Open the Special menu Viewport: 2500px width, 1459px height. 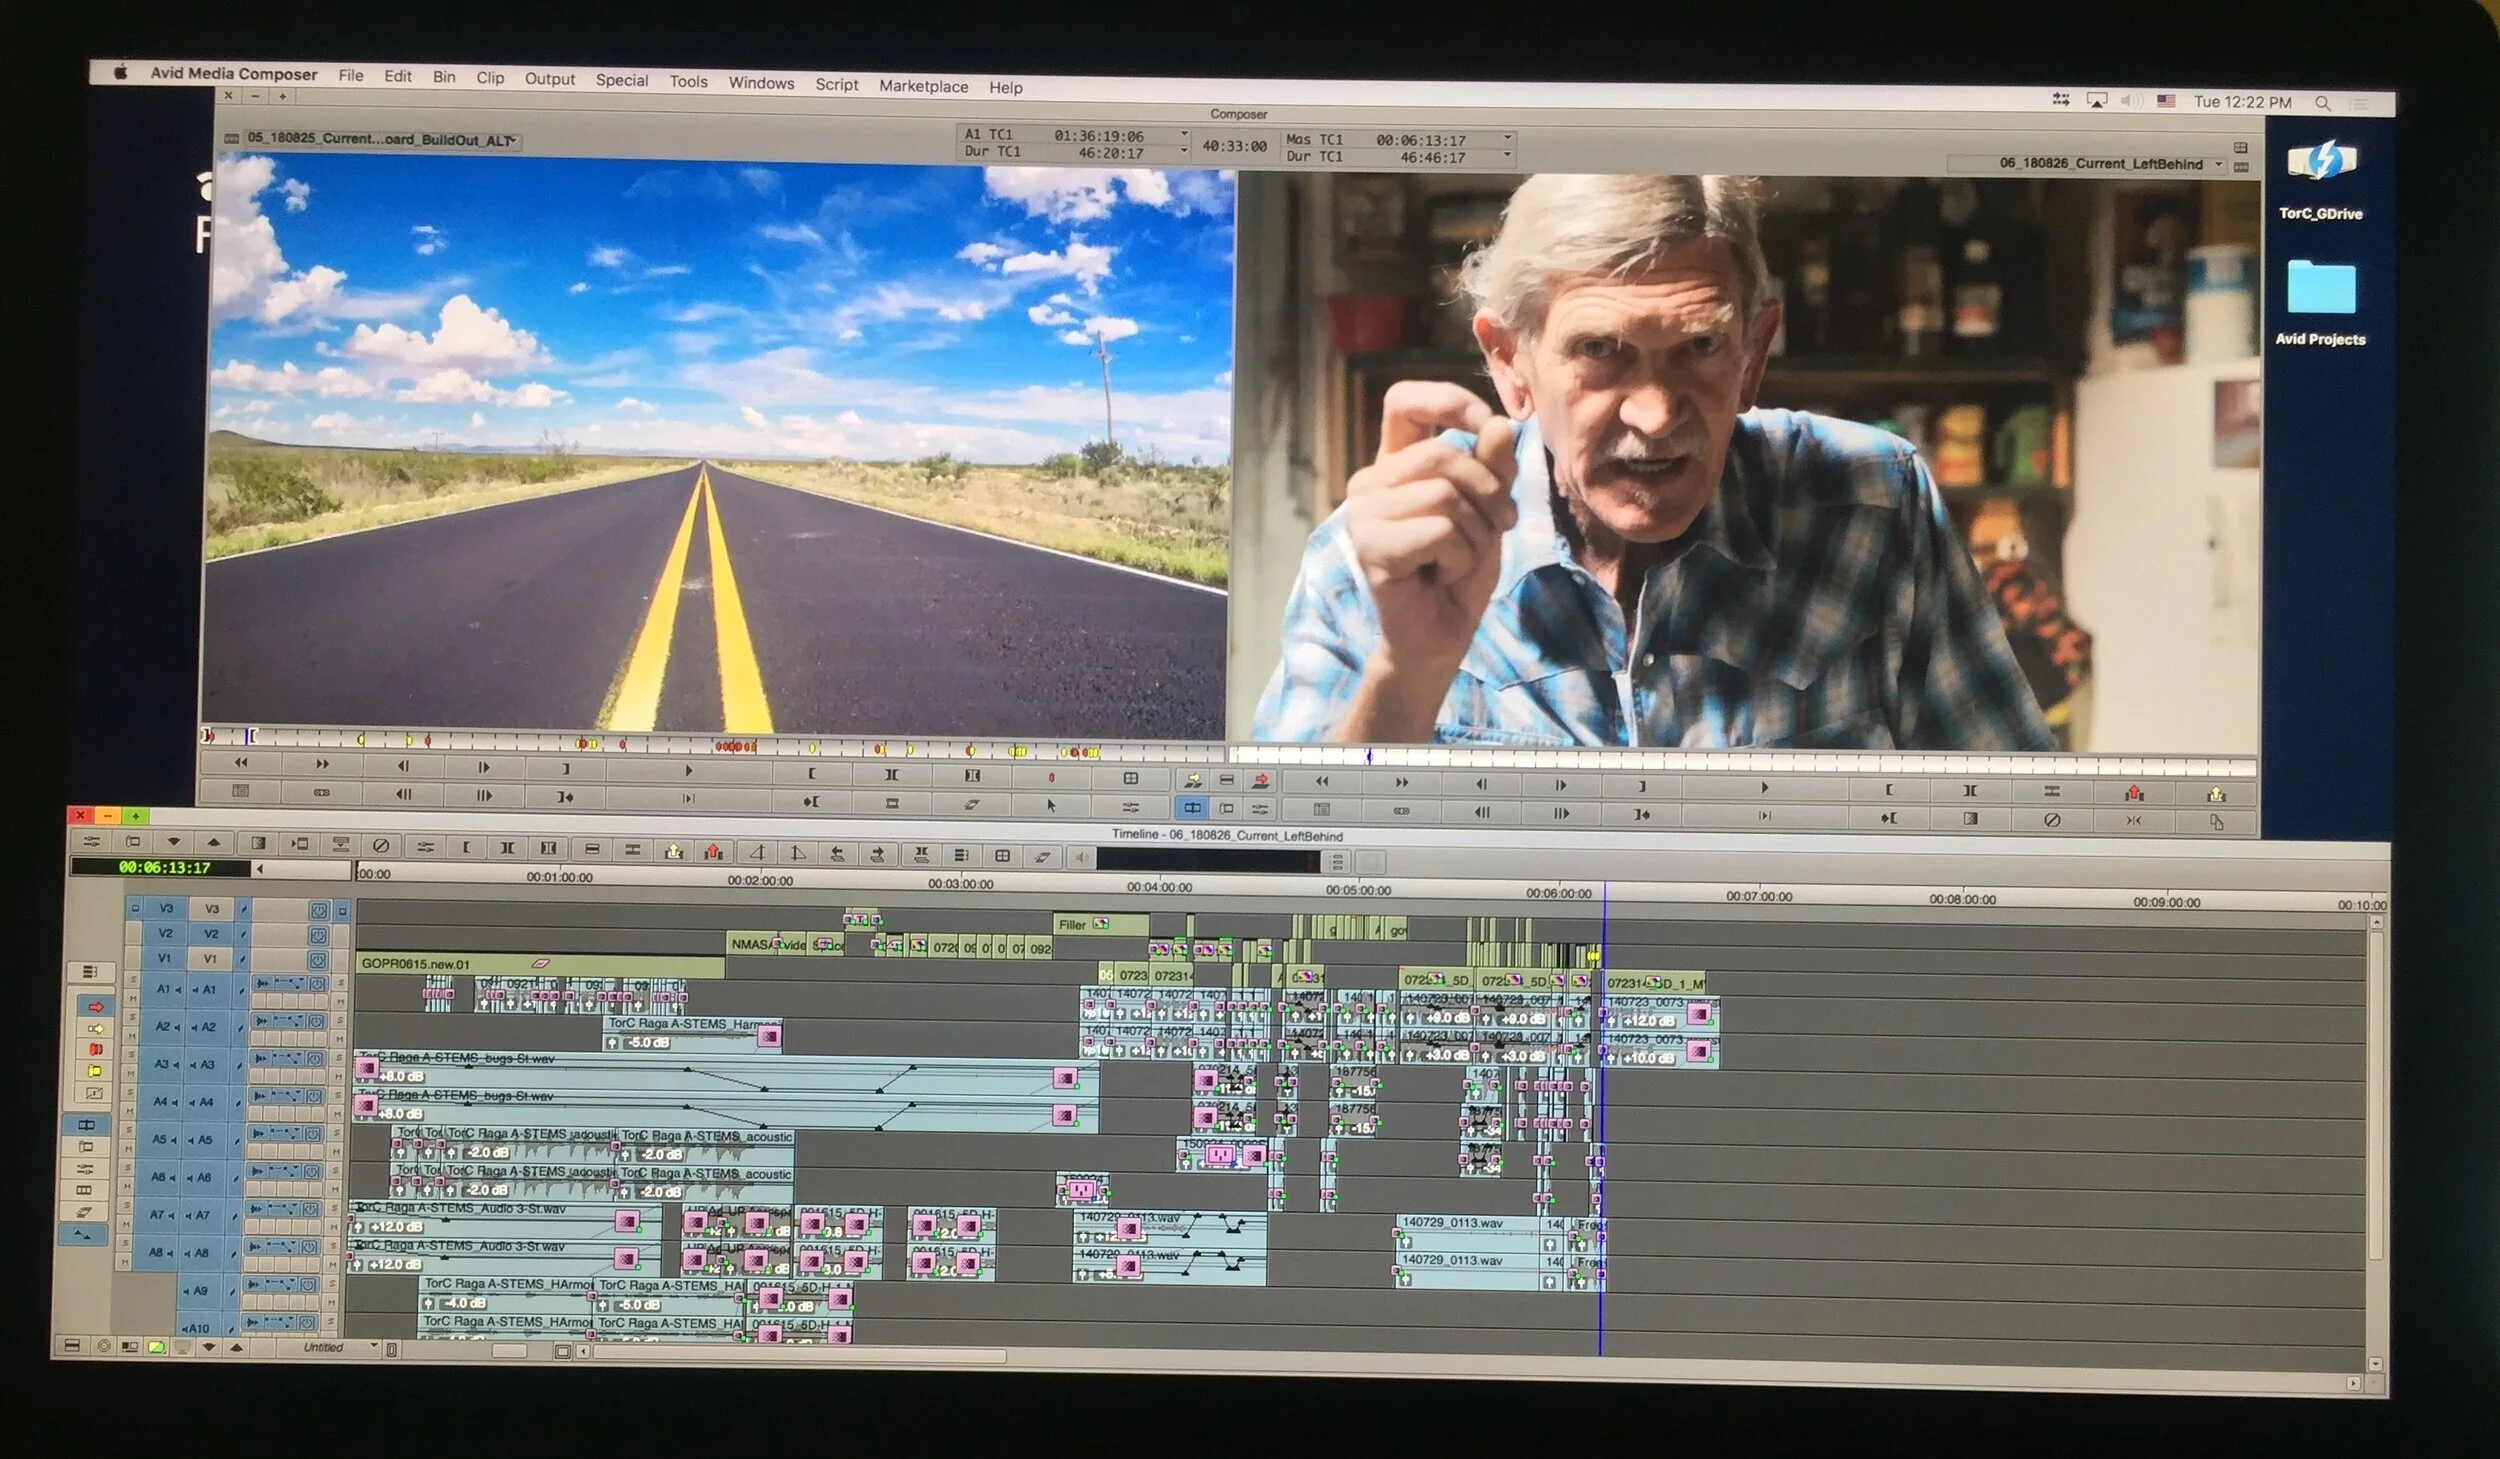coord(621,80)
